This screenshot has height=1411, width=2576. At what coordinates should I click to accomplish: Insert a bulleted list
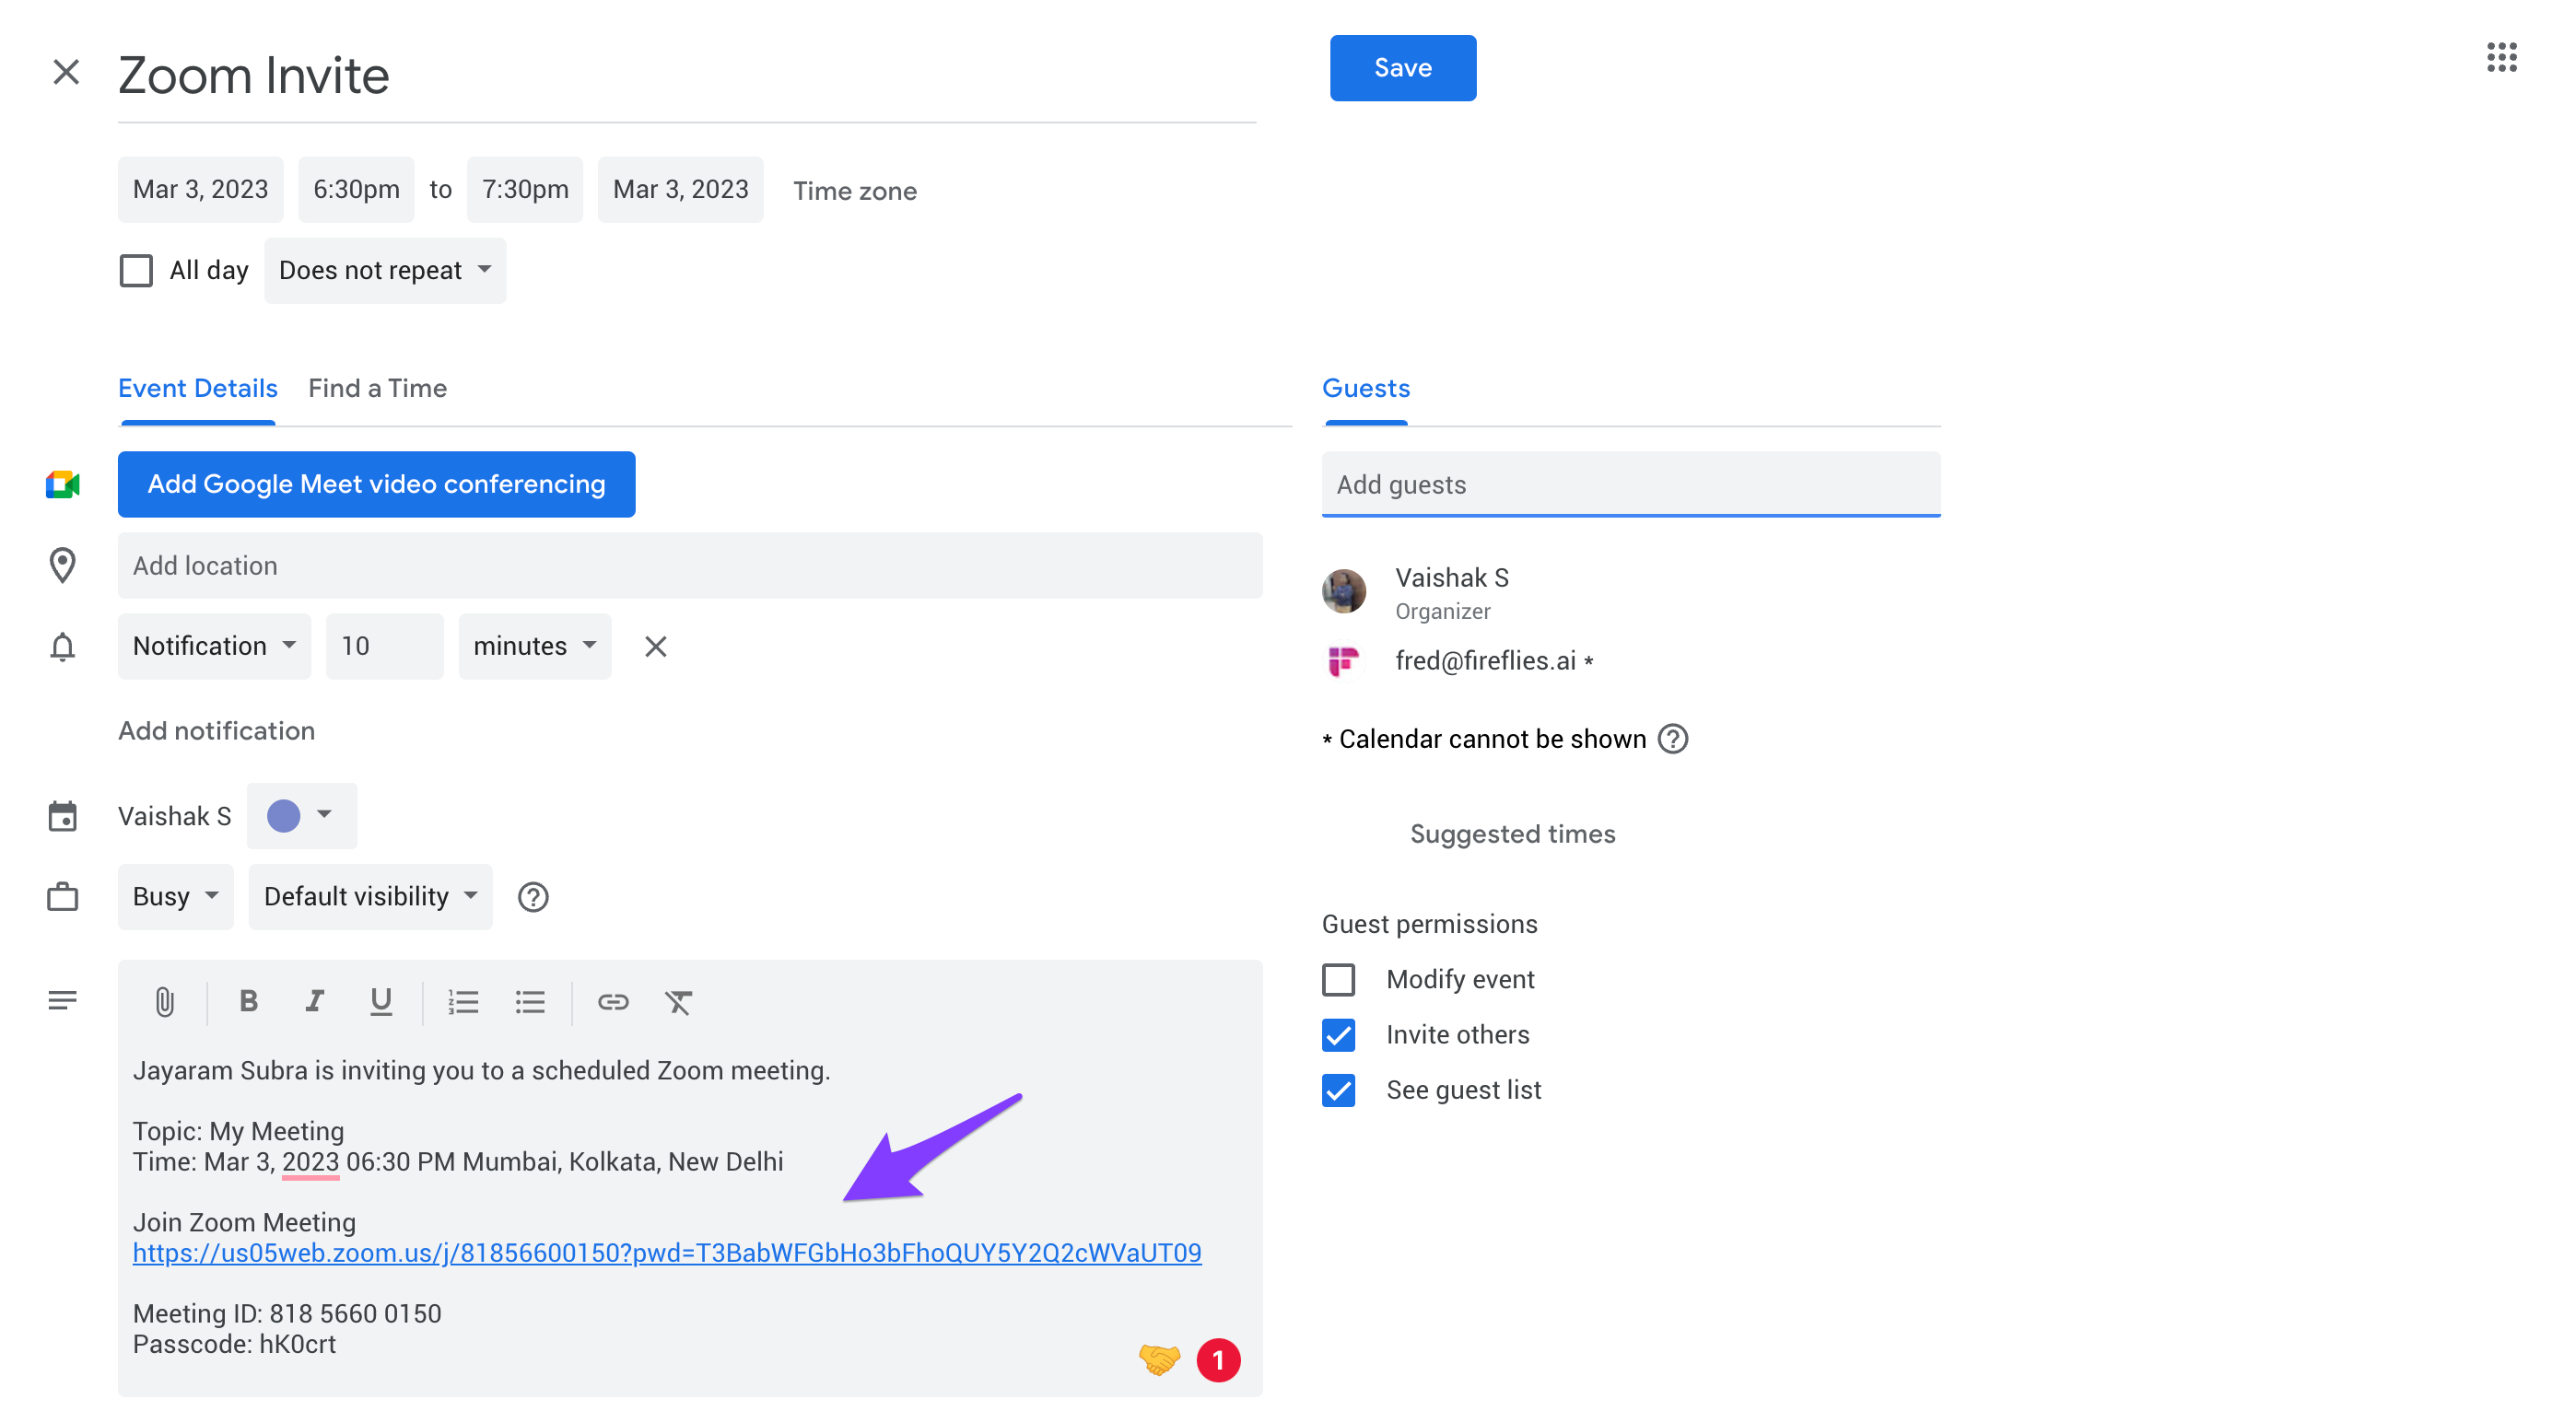coord(530,1002)
